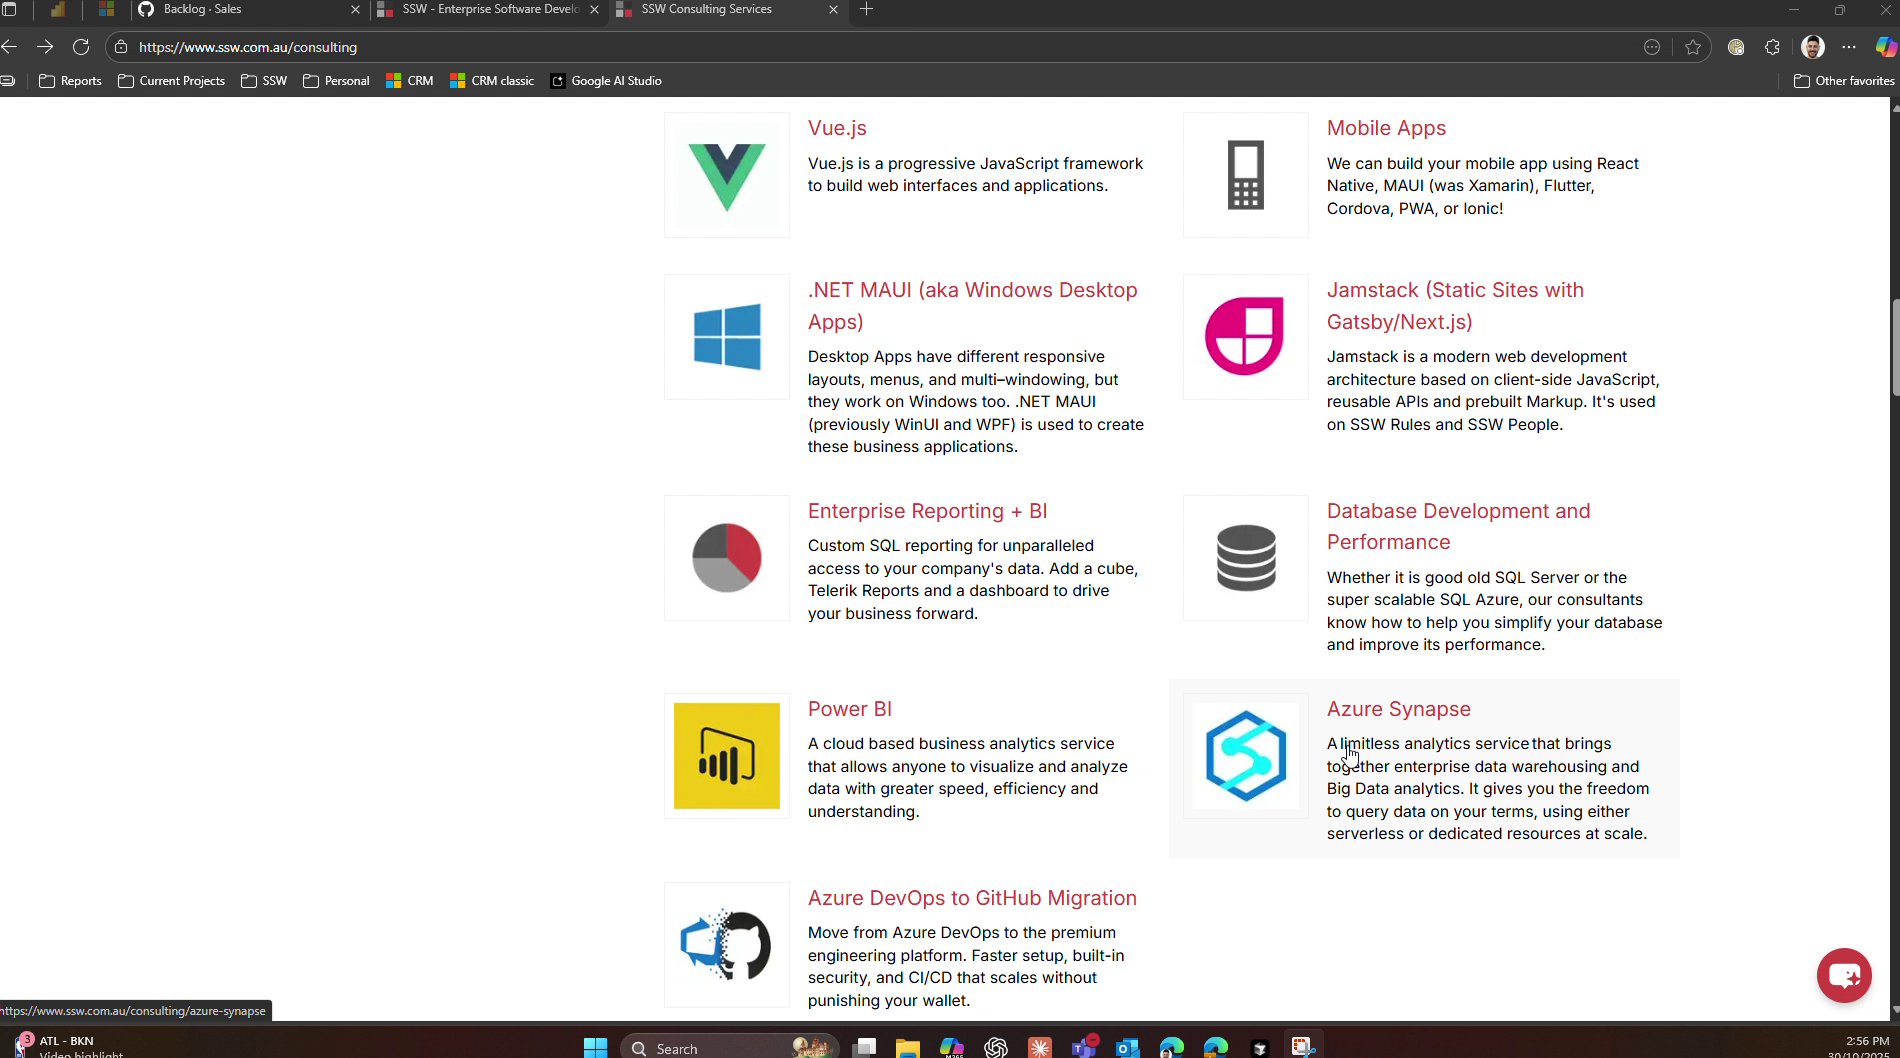The image size is (1900, 1058).
Task: Open File Explorer from the taskbar
Action: point(908,1047)
